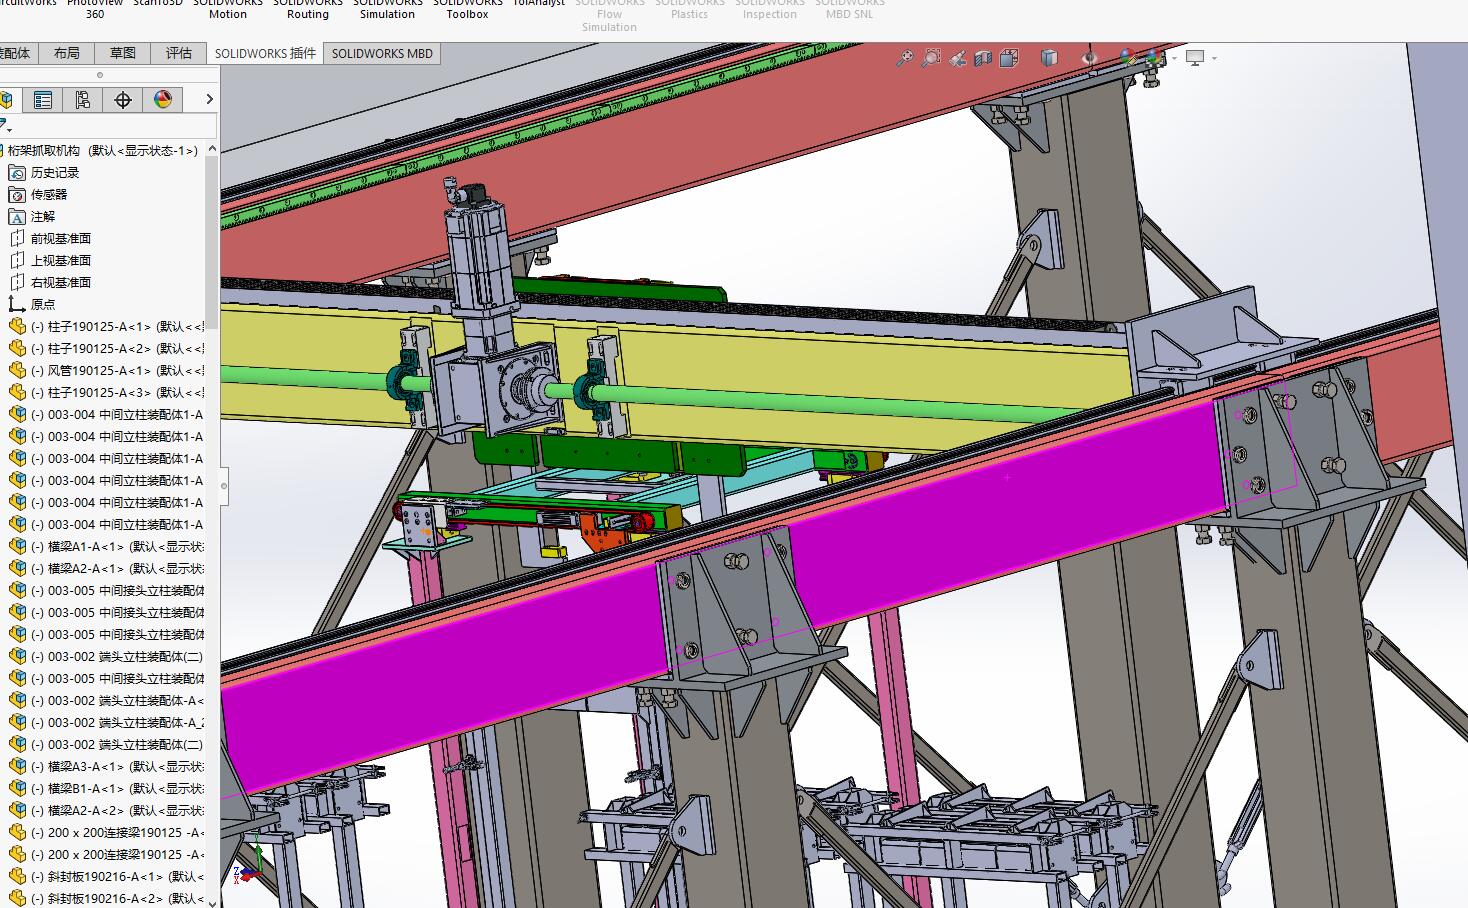Image resolution: width=1468 pixels, height=908 pixels.
Task: Click the tree filter funnel icon
Action: click(x=5, y=127)
